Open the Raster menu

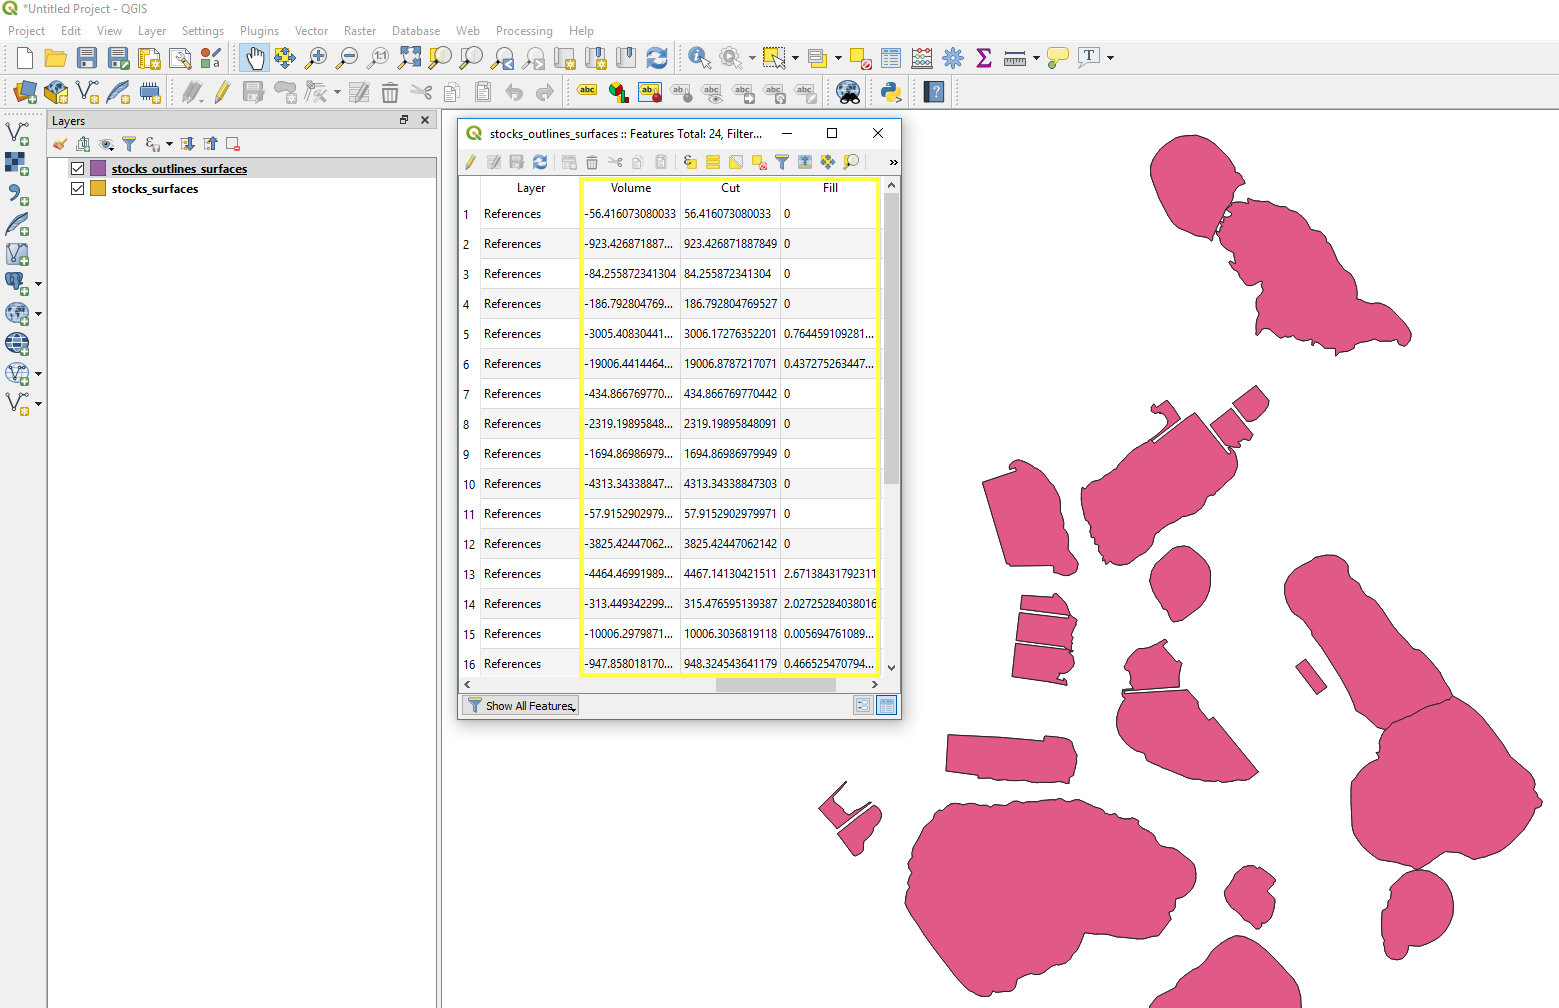point(360,31)
